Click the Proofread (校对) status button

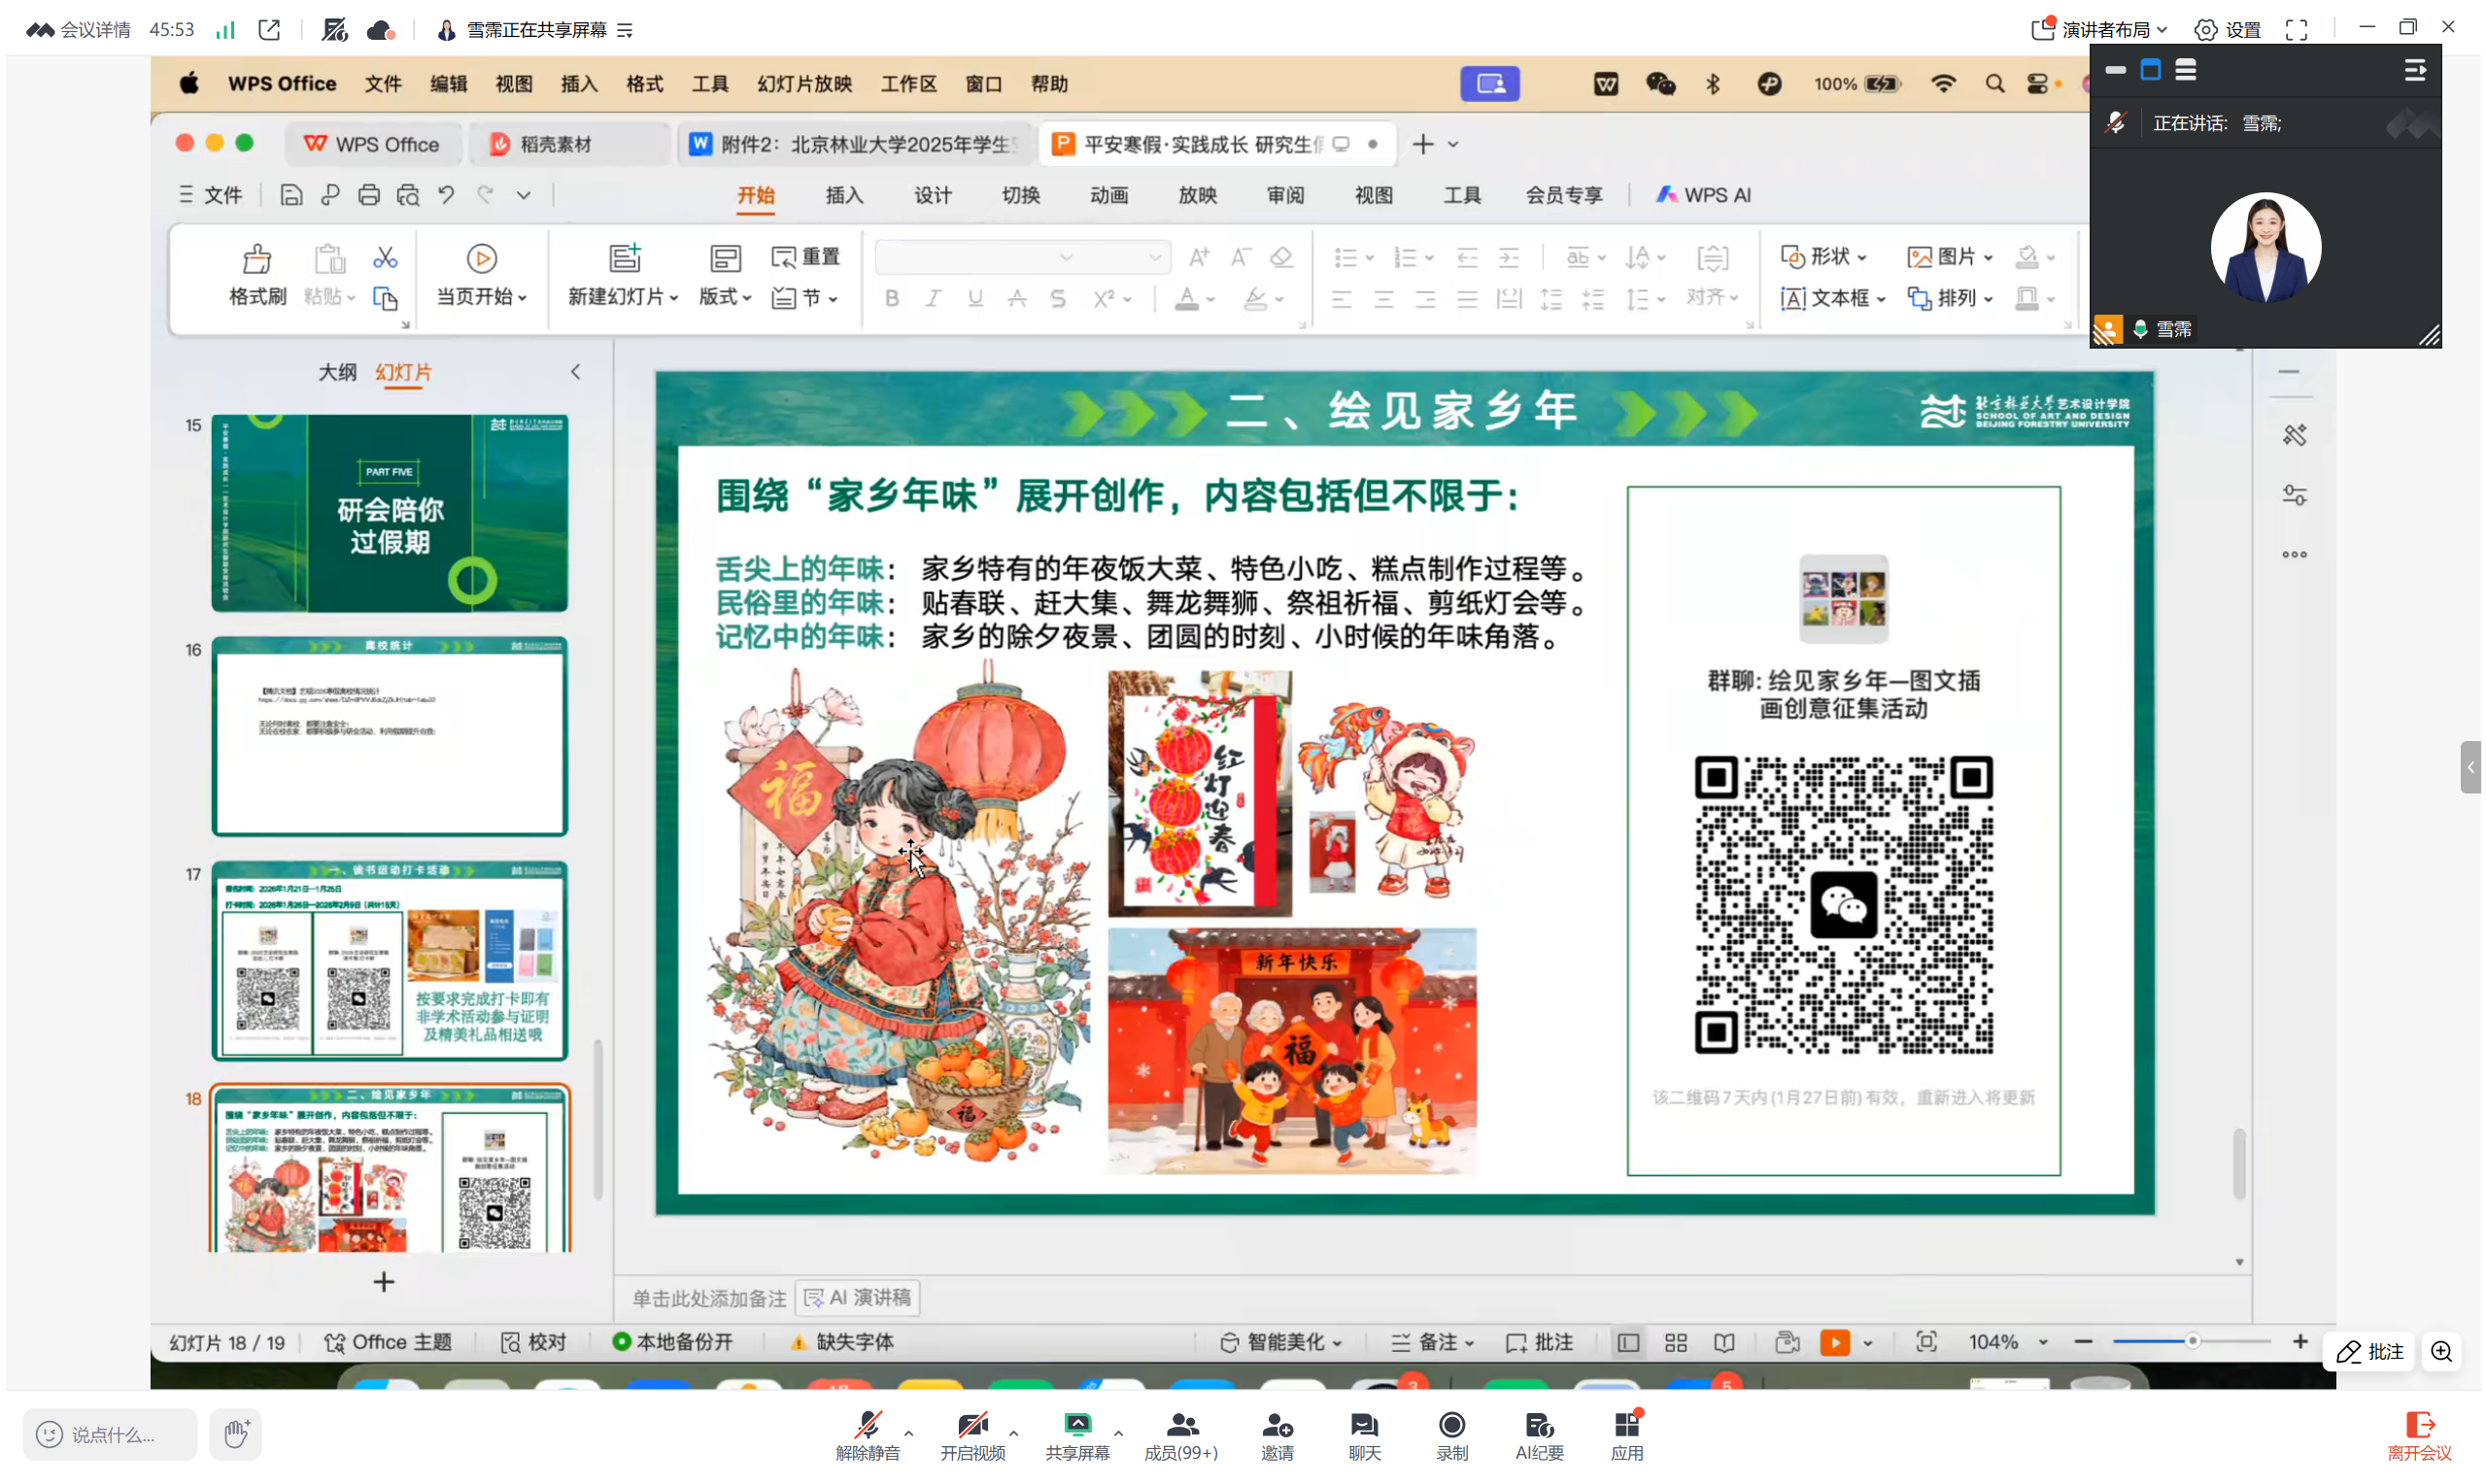point(534,1343)
